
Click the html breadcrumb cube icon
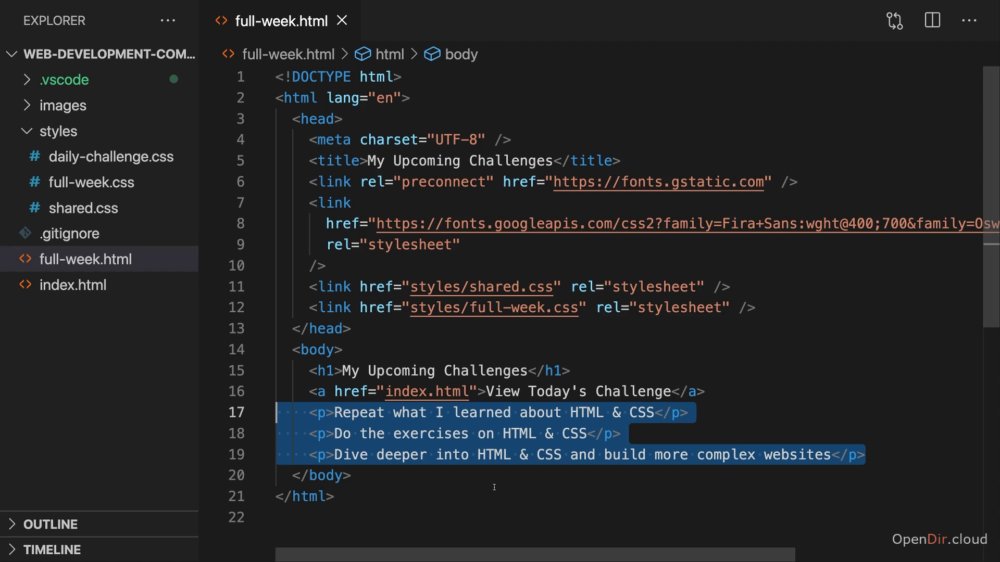click(x=363, y=54)
